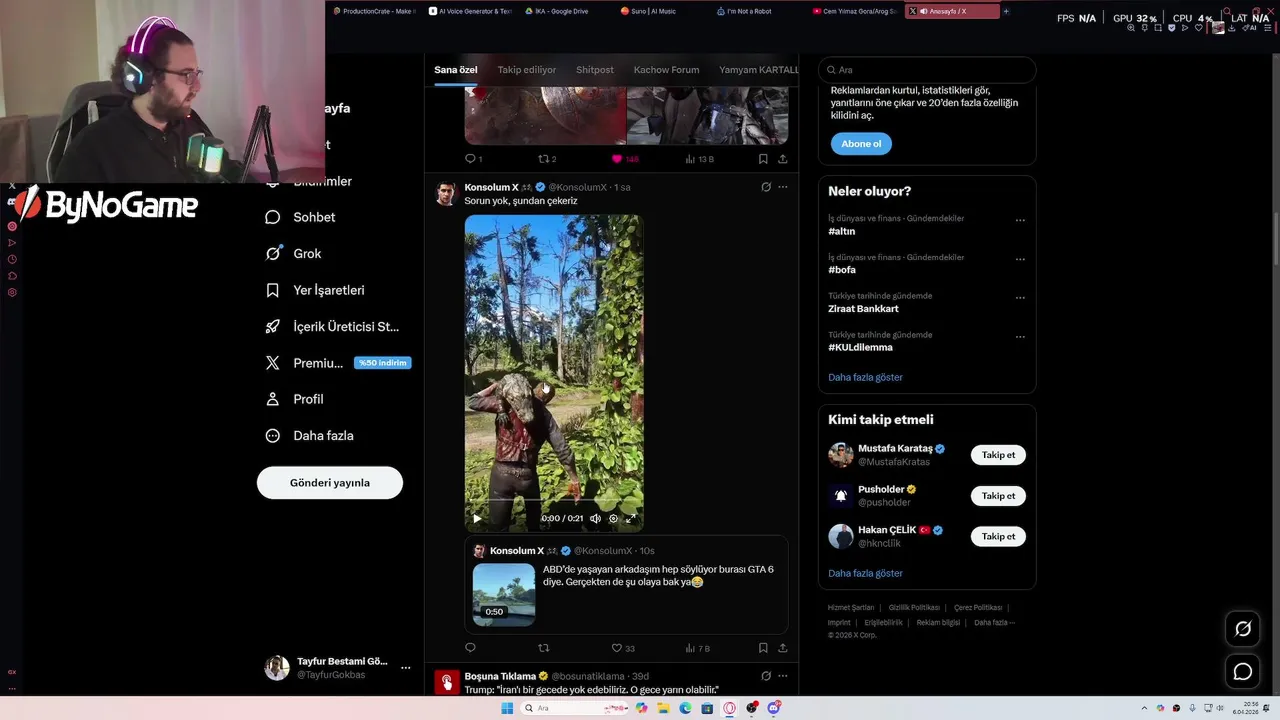Select the Sana özel tab
The height and width of the screenshot is (720, 1280).
[x=456, y=70]
